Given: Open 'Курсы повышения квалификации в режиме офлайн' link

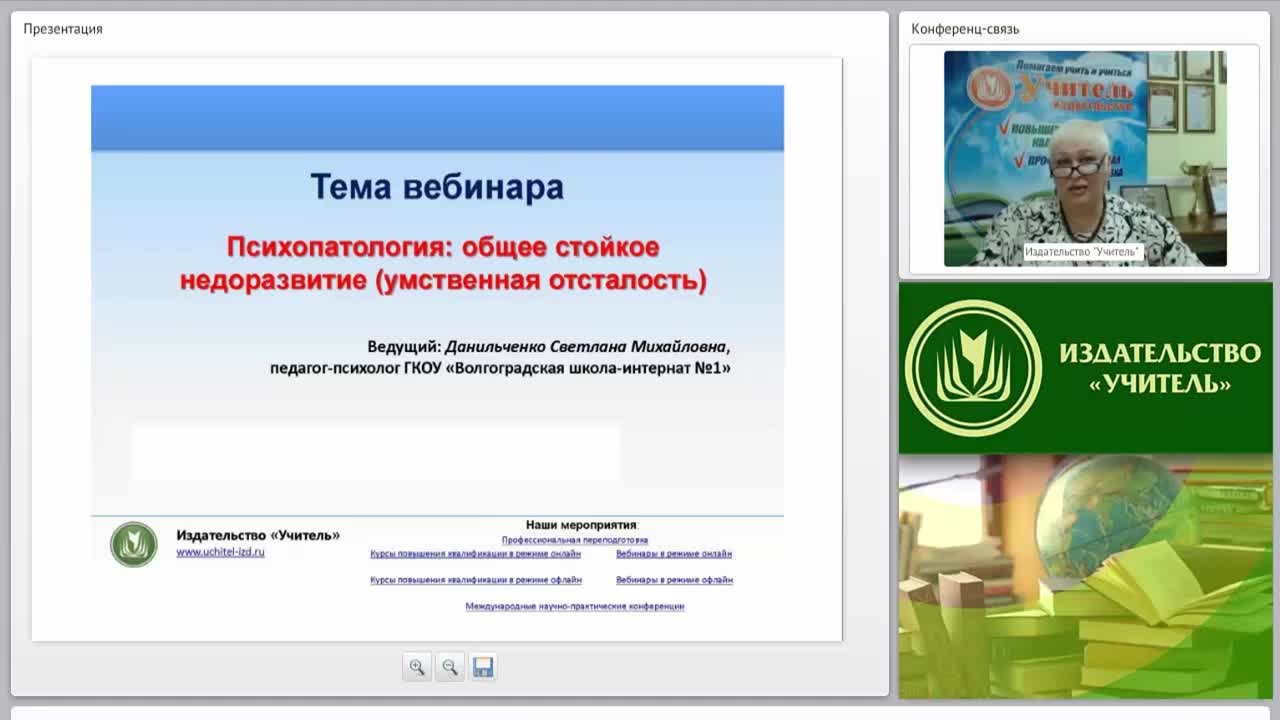Looking at the screenshot, I should [x=476, y=580].
